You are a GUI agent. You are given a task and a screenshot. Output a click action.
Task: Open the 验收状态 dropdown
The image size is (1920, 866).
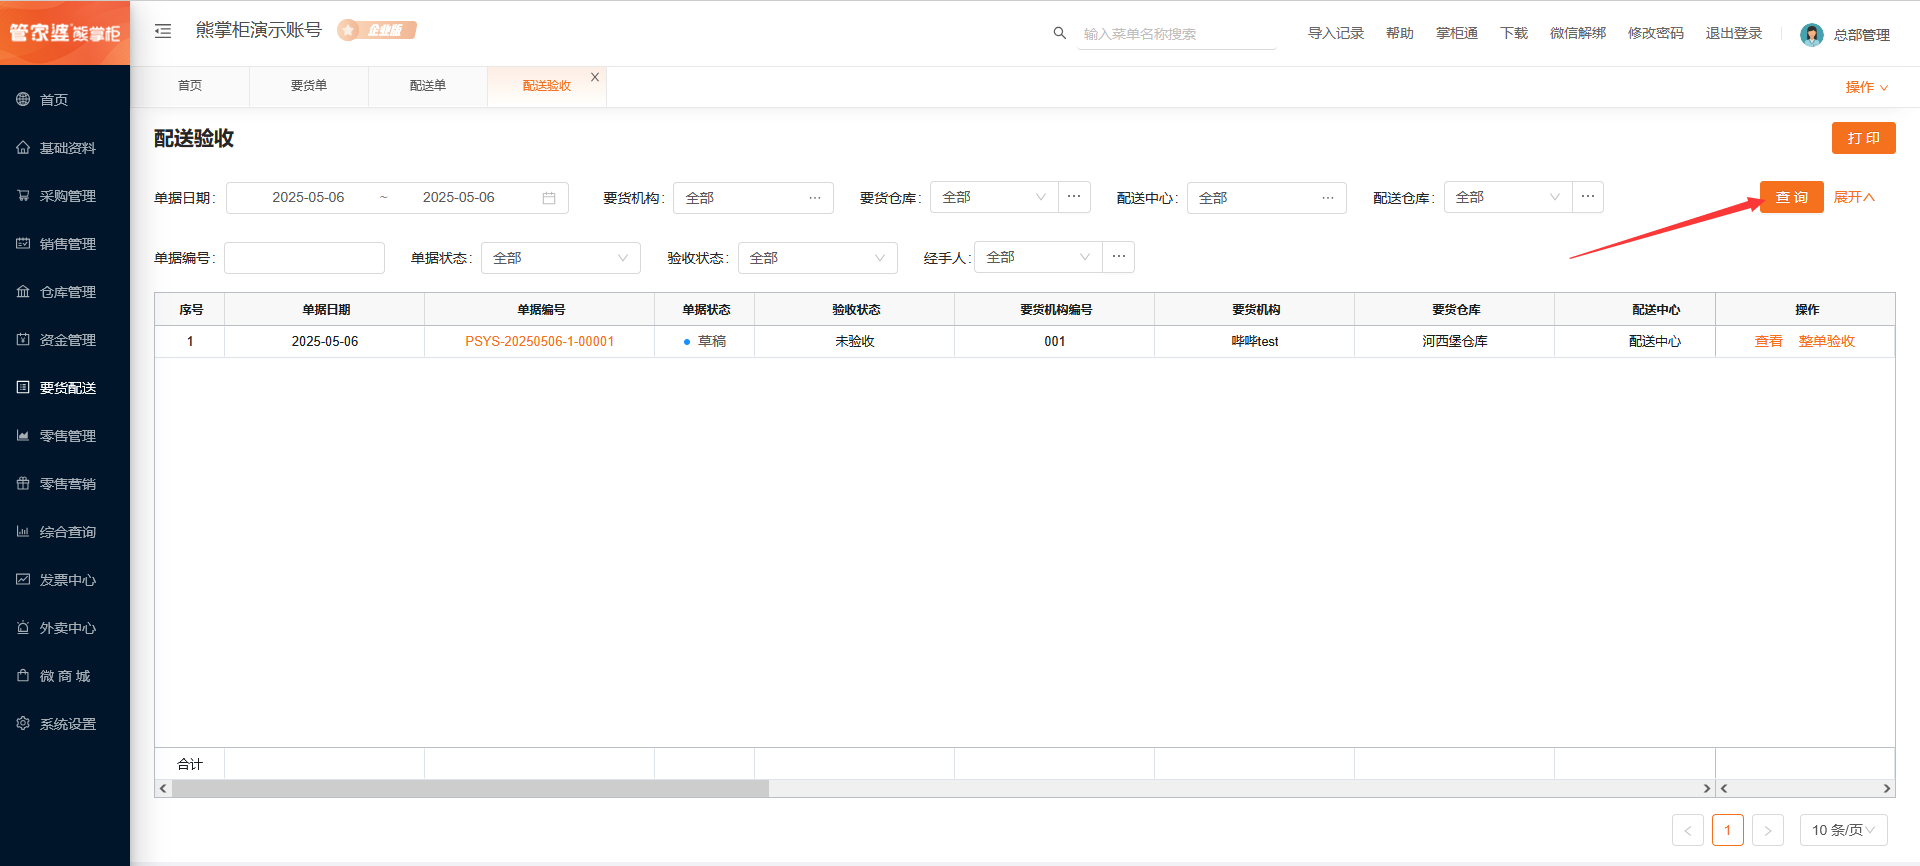point(818,258)
